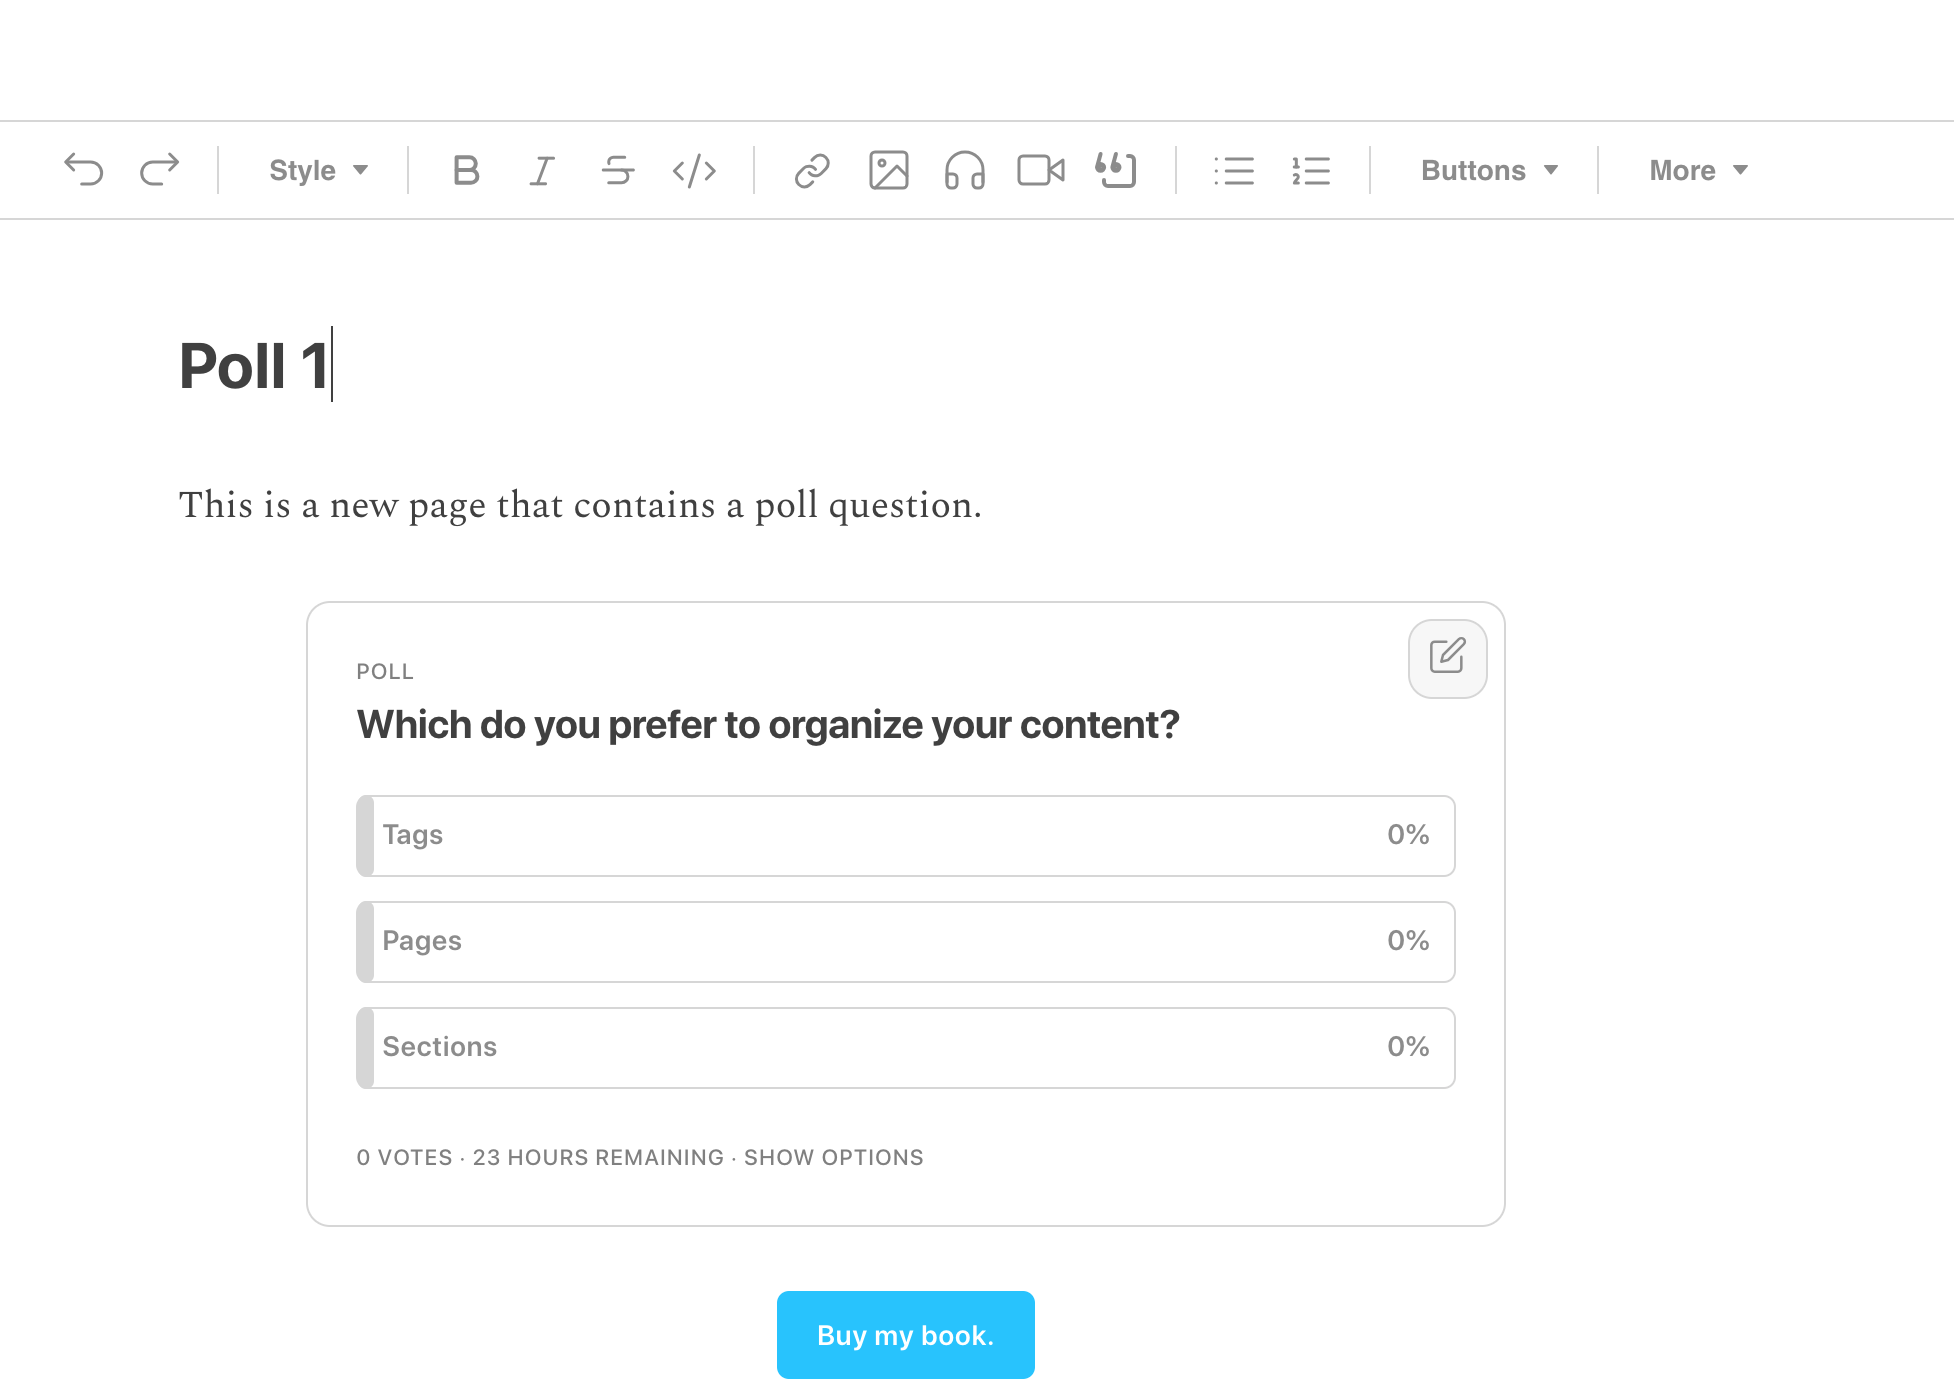
Task: Apply strikethrough formatting
Action: pyautogui.click(x=618, y=170)
